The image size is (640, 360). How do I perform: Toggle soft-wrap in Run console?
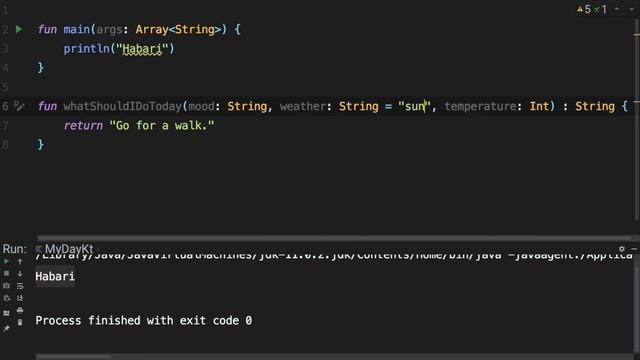coord(20,286)
